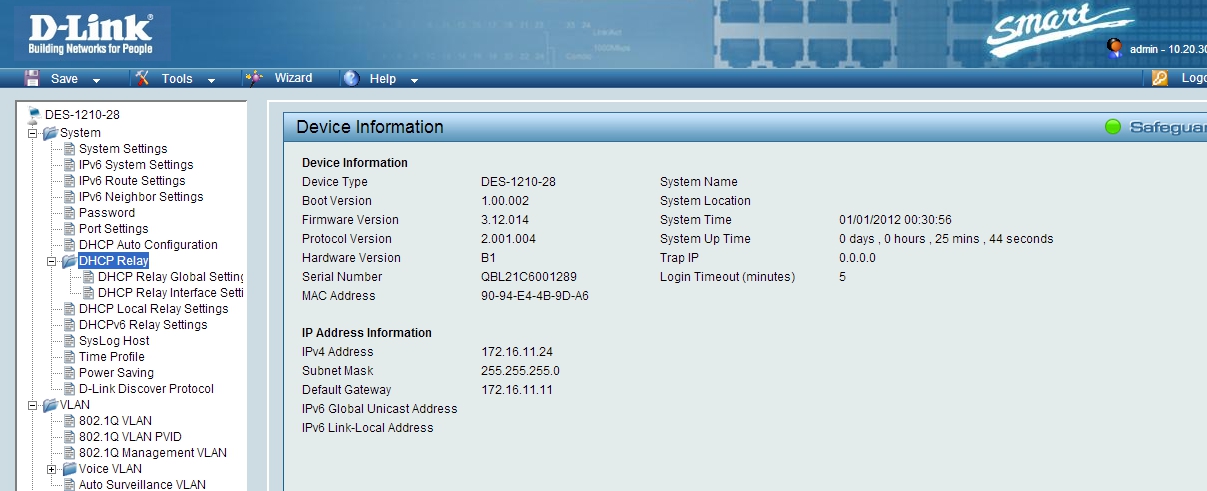Click page icon beside IPv6 Route Settings
The width and height of the screenshot is (1207, 491).
point(70,180)
